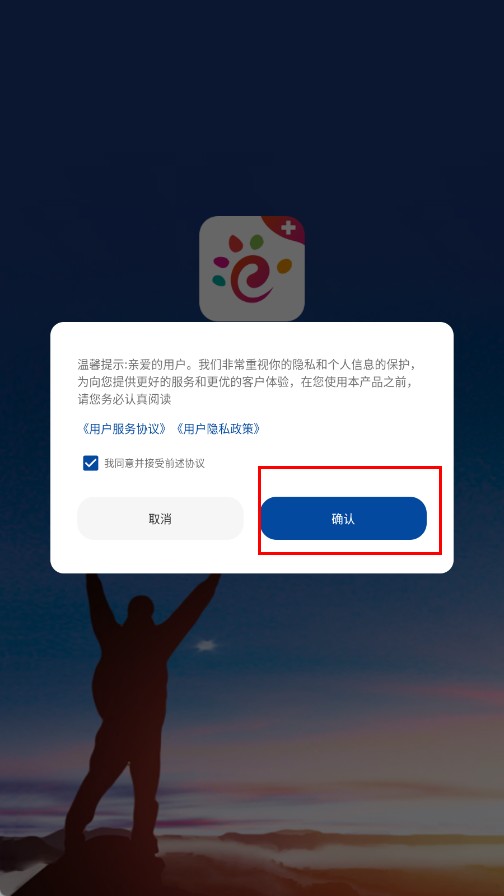The height and width of the screenshot is (896, 504).
Task: Tap the small bright cloud in background
Action: tap(207, 646)
